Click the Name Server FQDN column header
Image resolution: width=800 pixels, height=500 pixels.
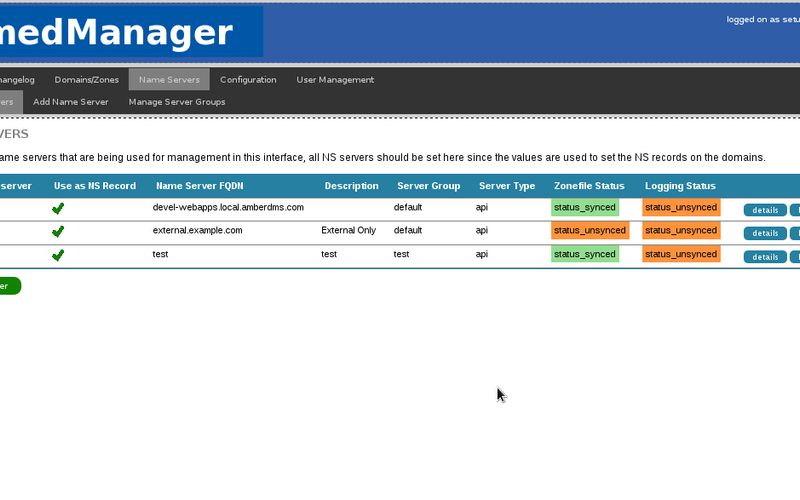click(x=199, y=186)
